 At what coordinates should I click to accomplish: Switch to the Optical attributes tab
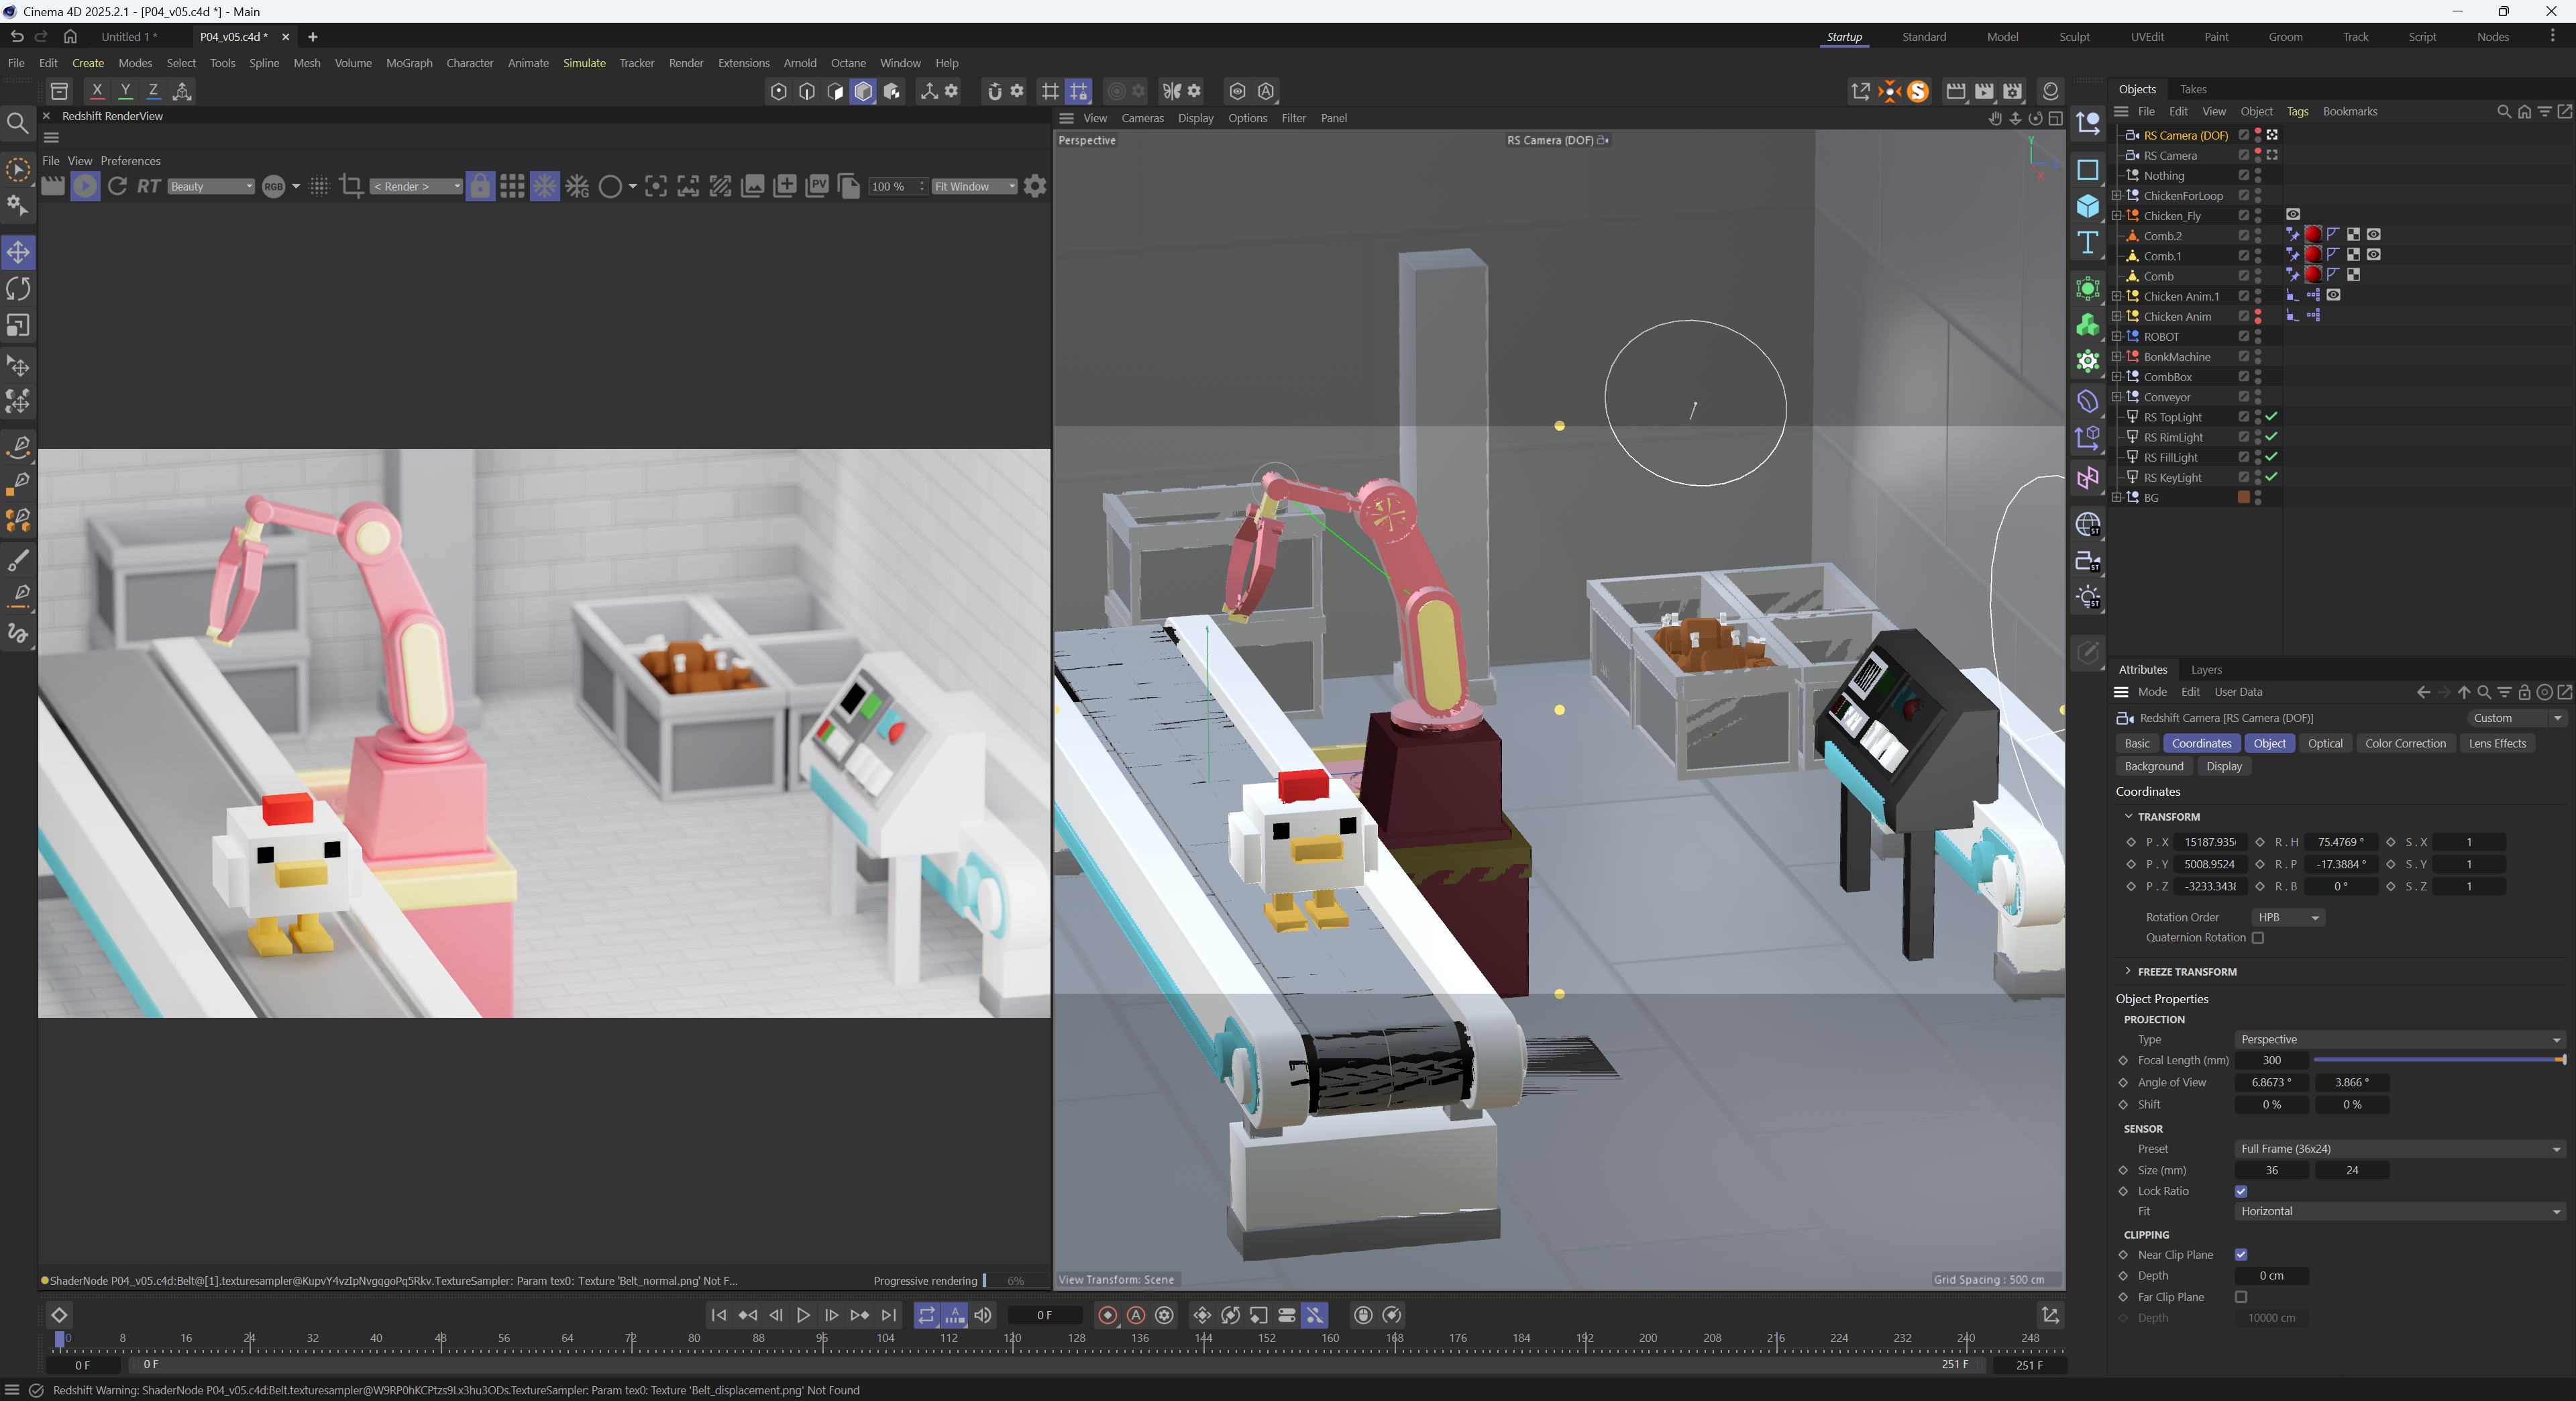(2325, 743)
